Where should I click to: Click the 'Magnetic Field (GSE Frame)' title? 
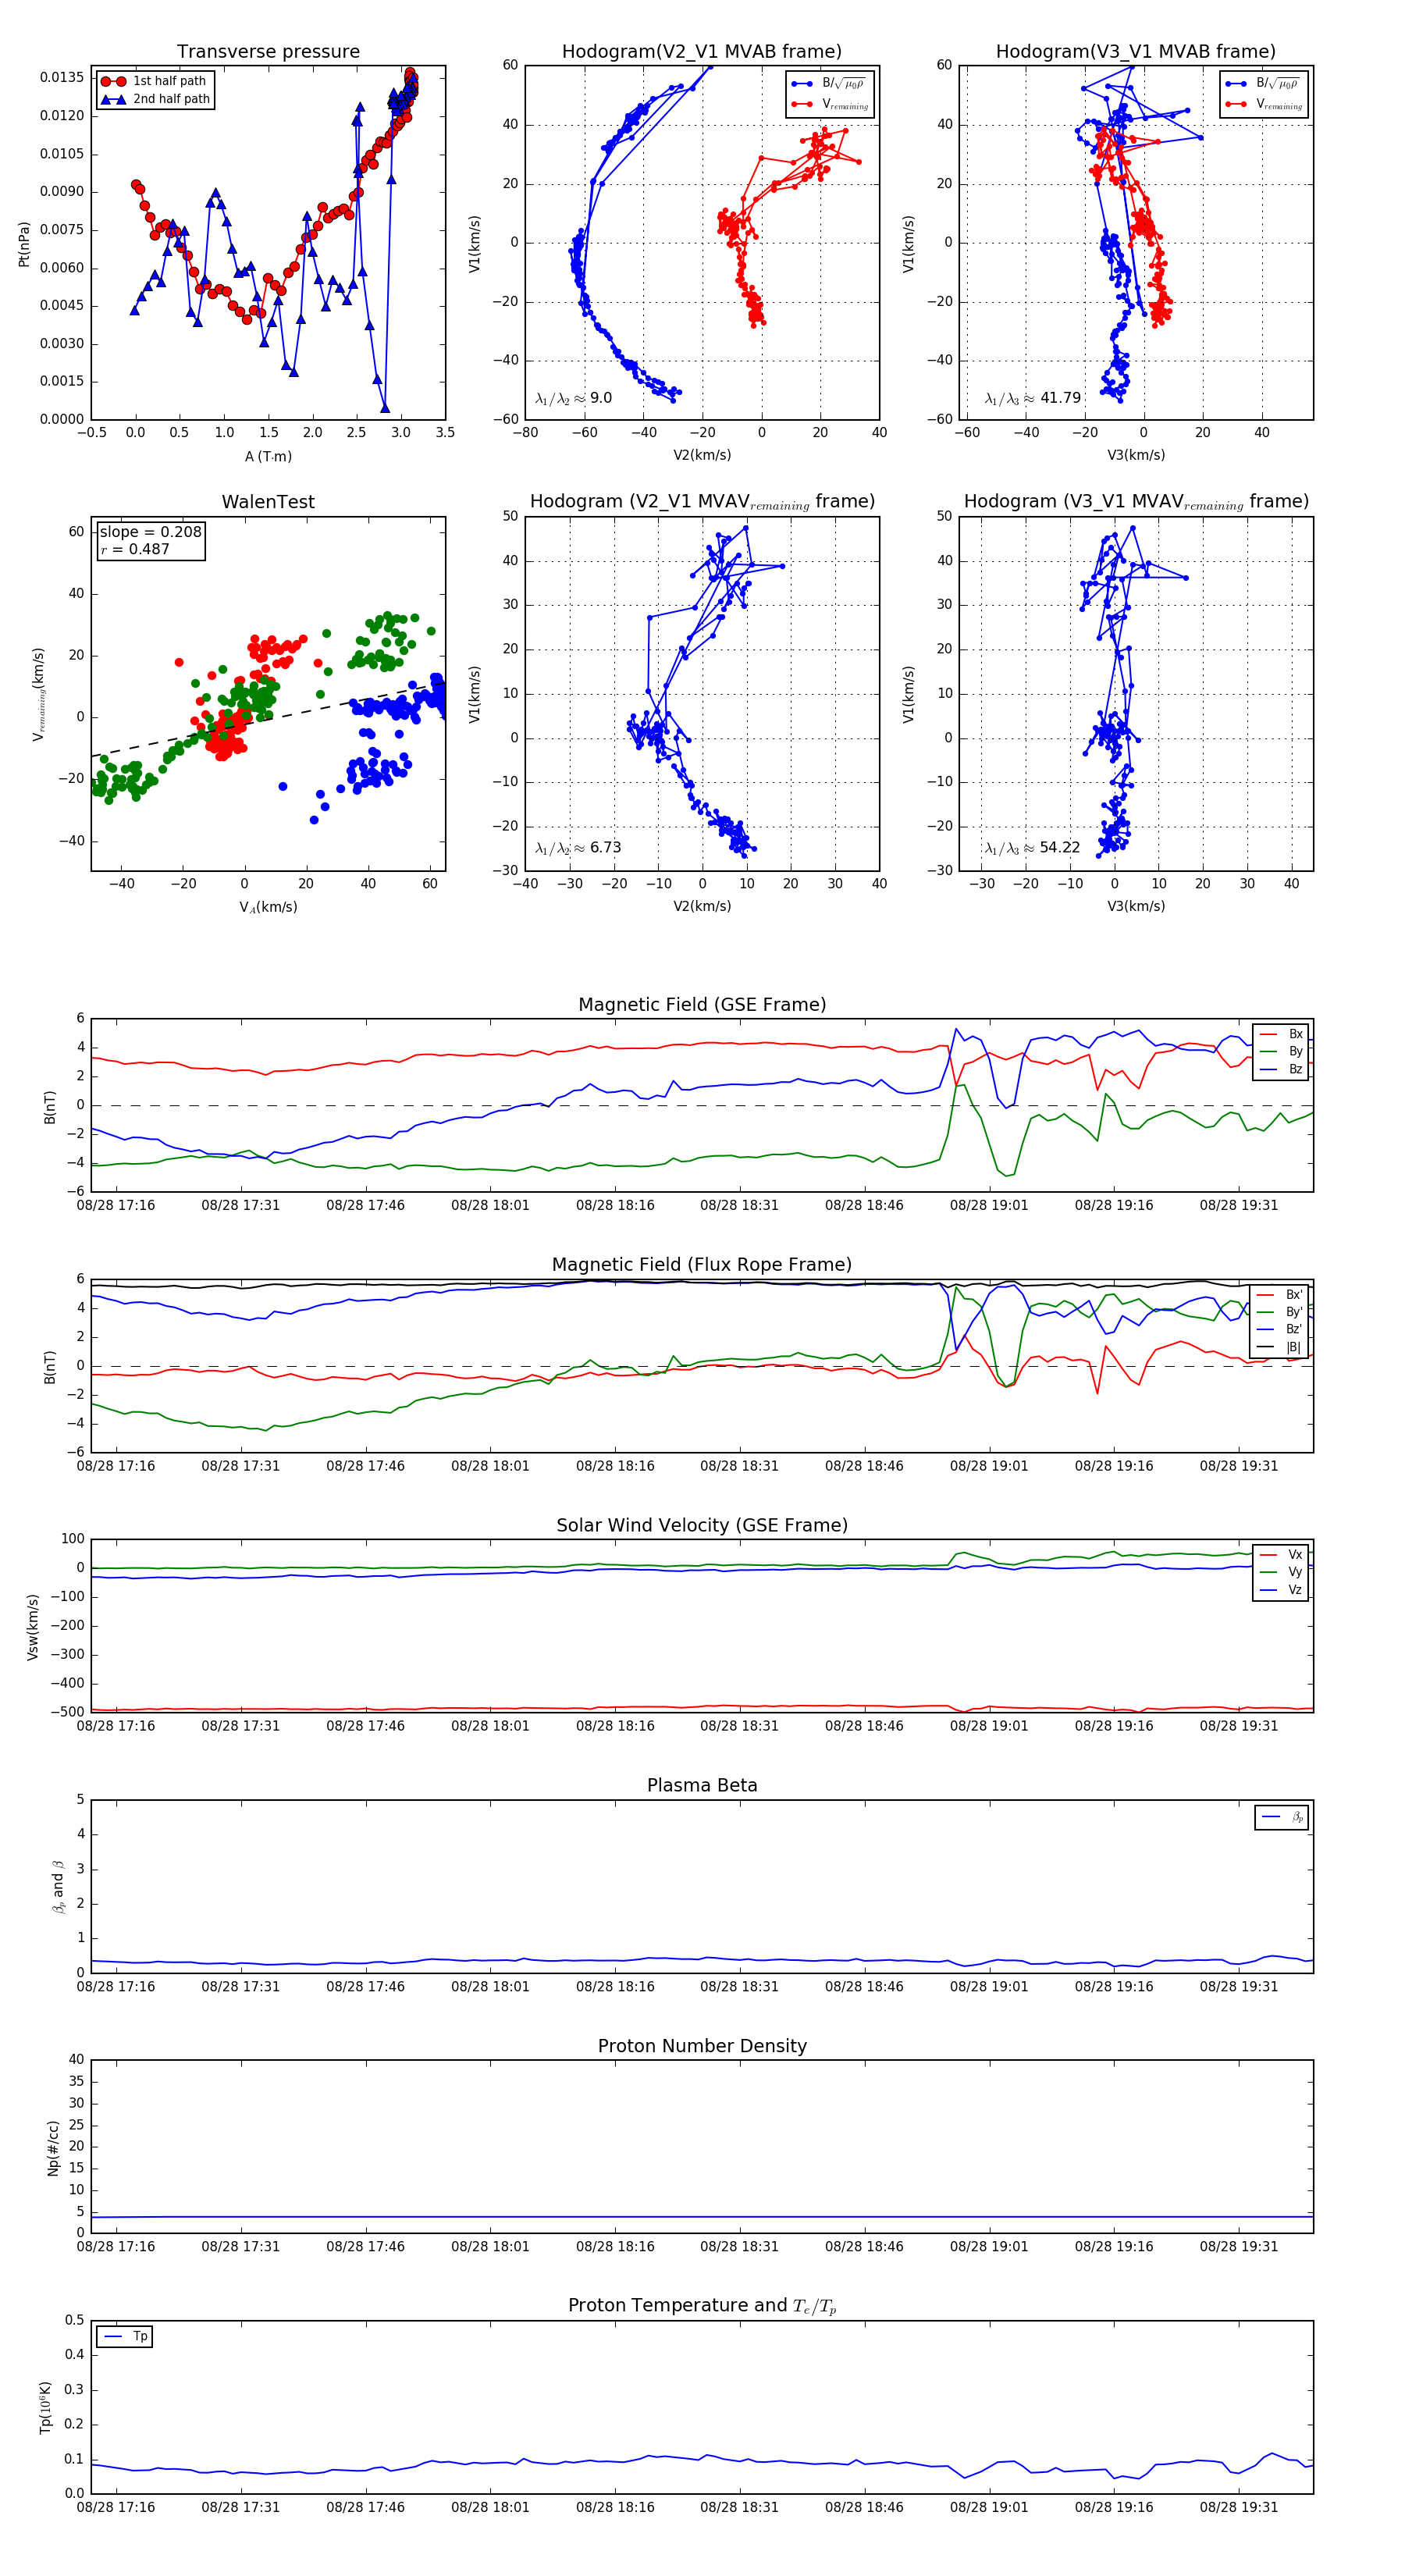702,1005
